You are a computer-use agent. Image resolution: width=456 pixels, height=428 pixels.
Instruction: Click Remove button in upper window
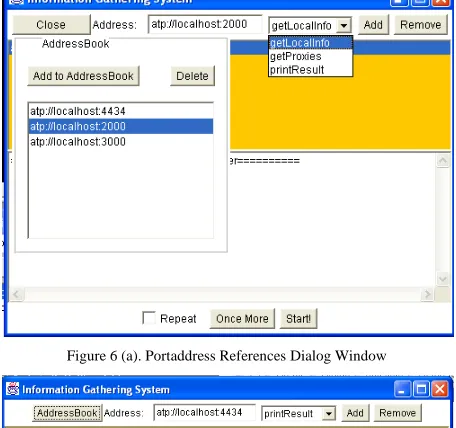point(421,25)
